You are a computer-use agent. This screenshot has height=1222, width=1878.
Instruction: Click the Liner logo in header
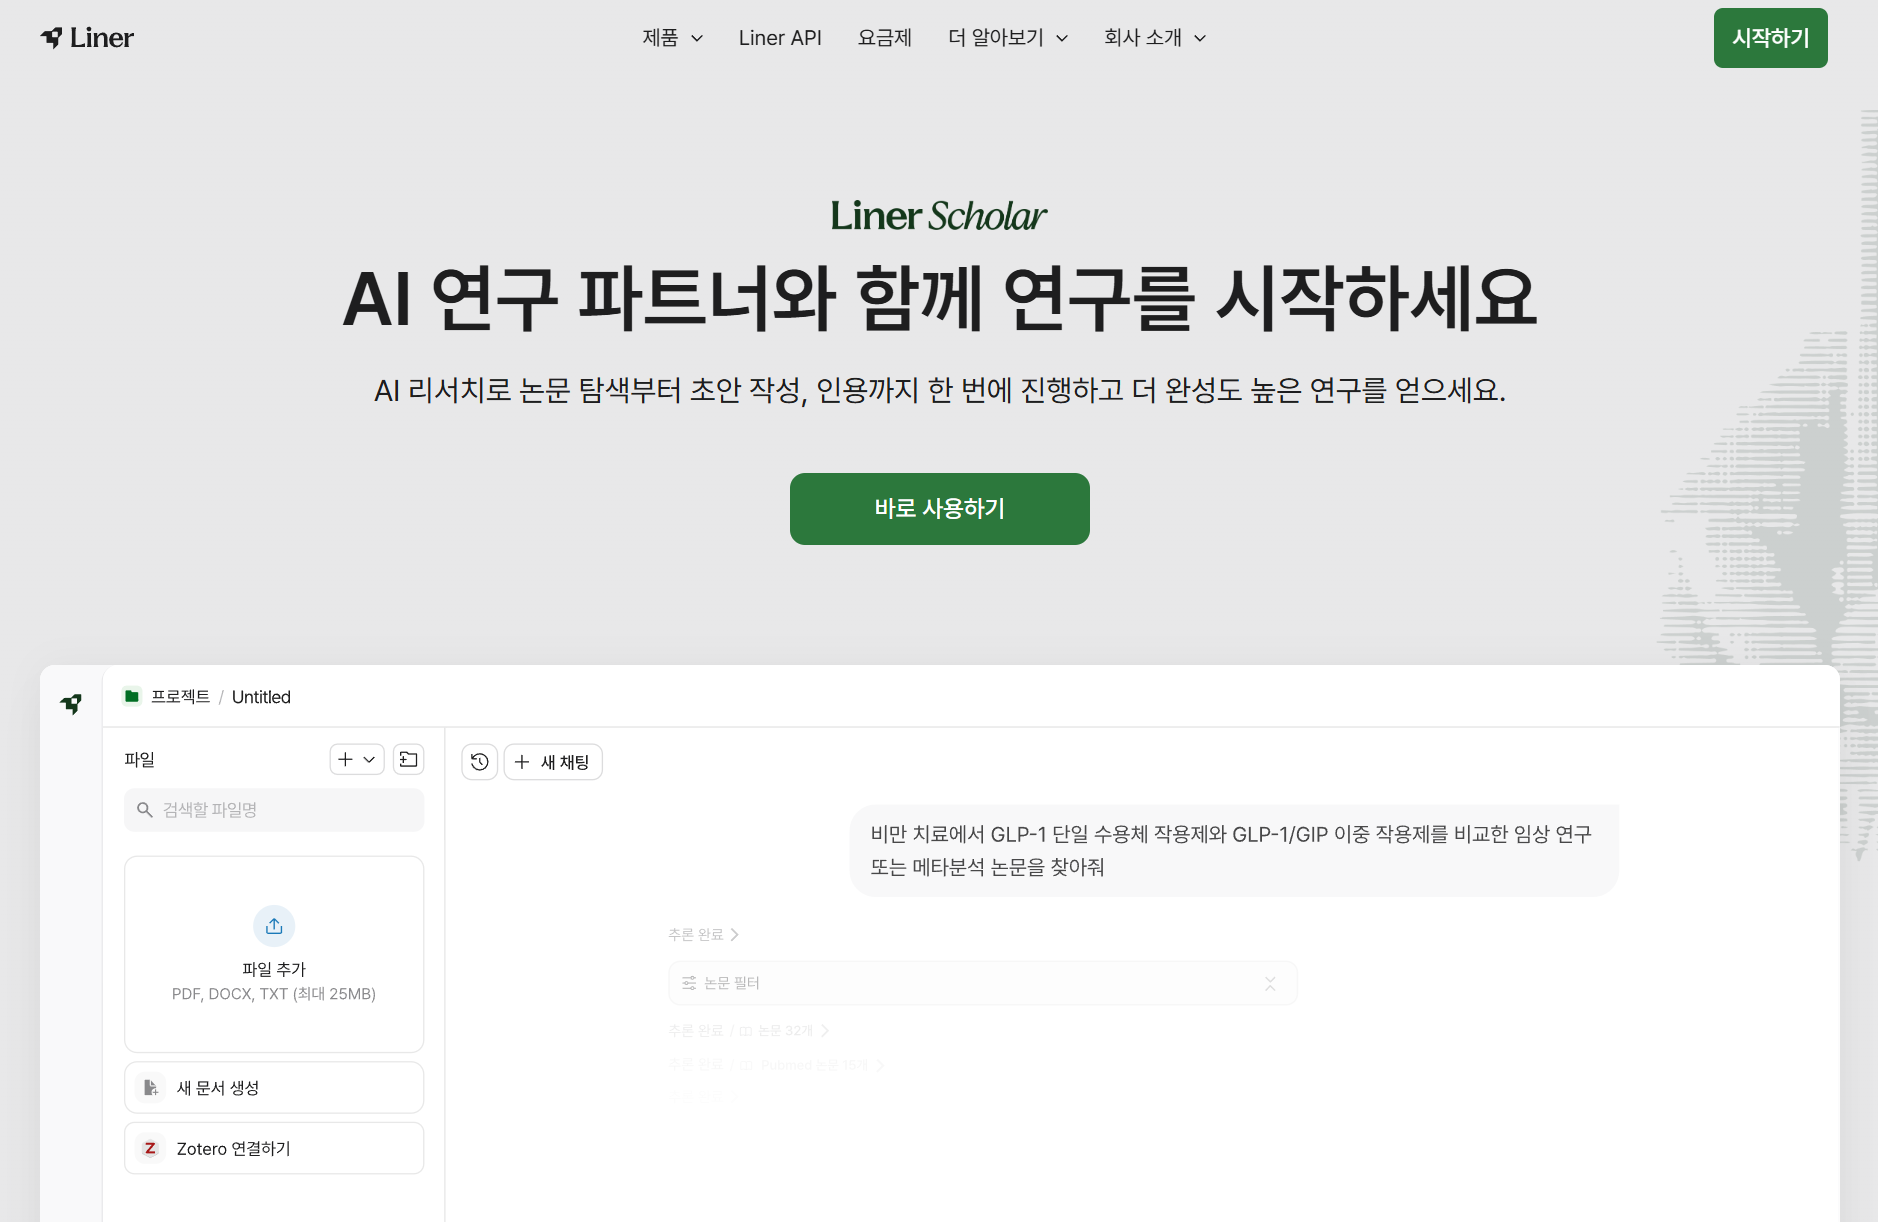[x=87, y=38]
